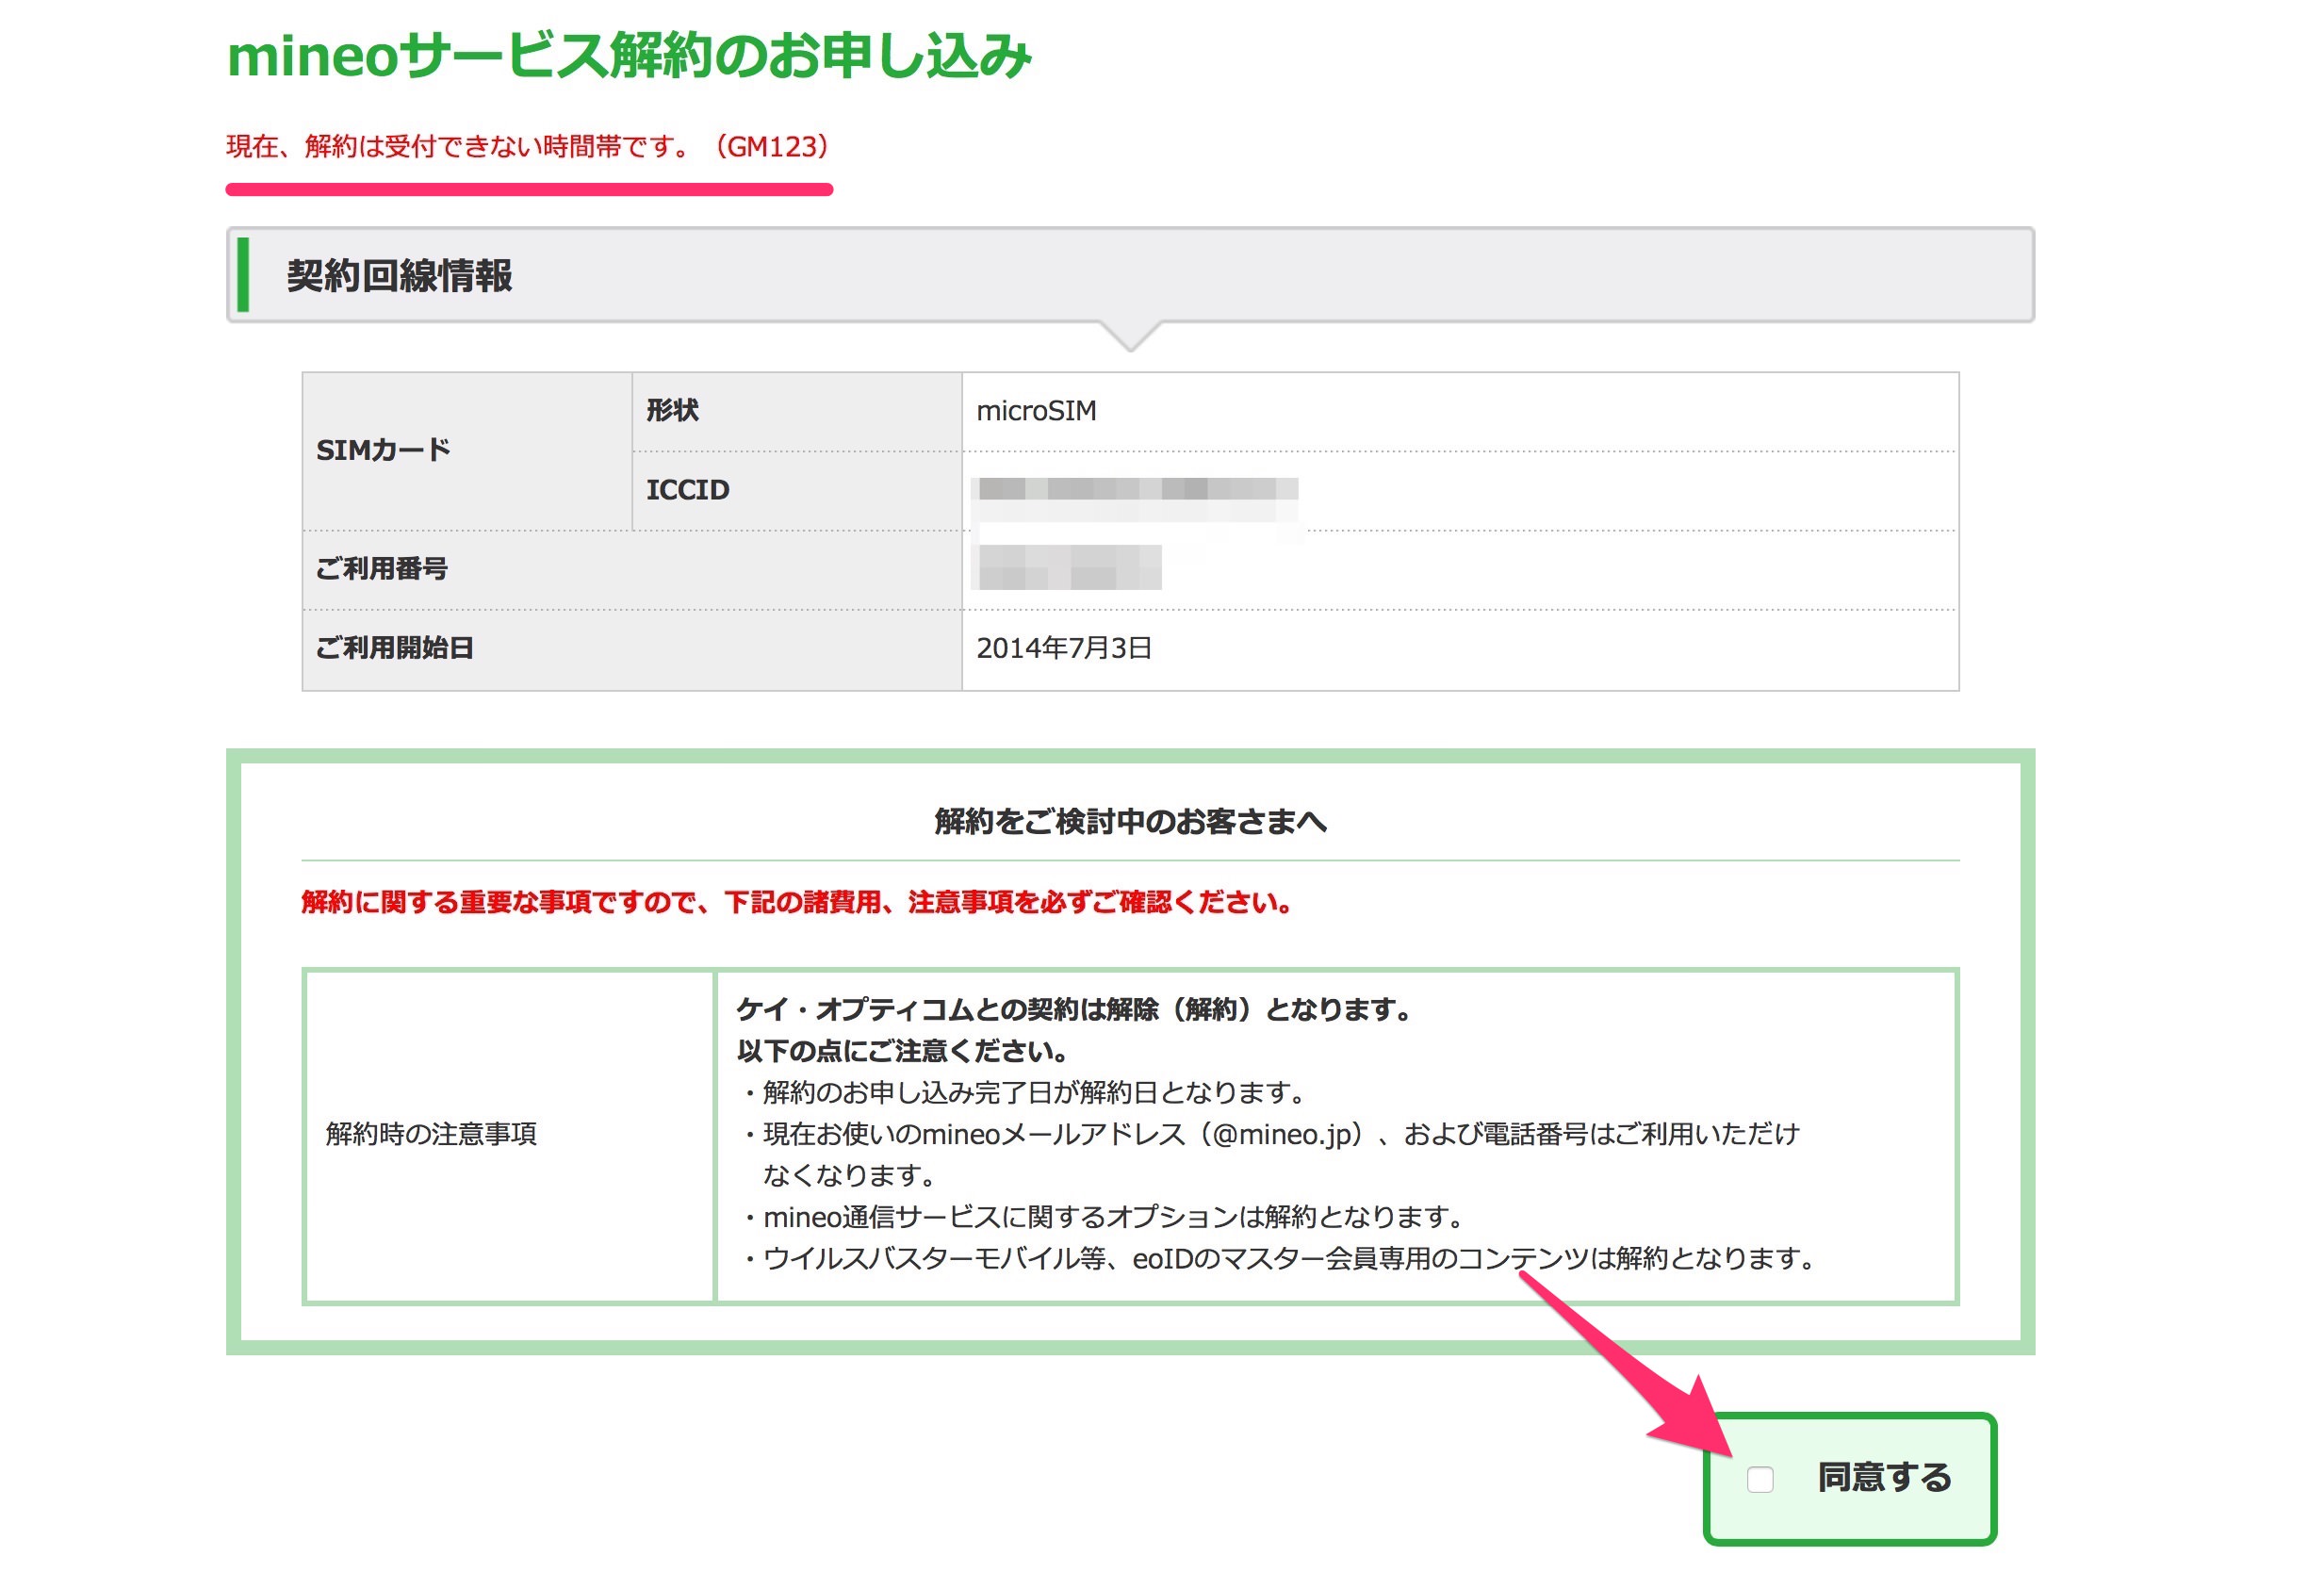Tick the 同意する agreement checkbox
This screenshot has height=1589, width=2324.
[1759, 1479]
